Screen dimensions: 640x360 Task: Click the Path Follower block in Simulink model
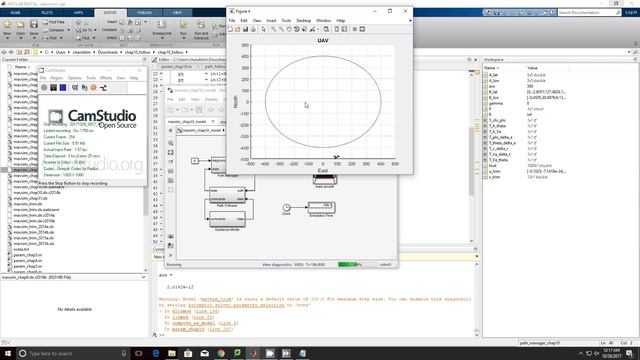(227, 195)
